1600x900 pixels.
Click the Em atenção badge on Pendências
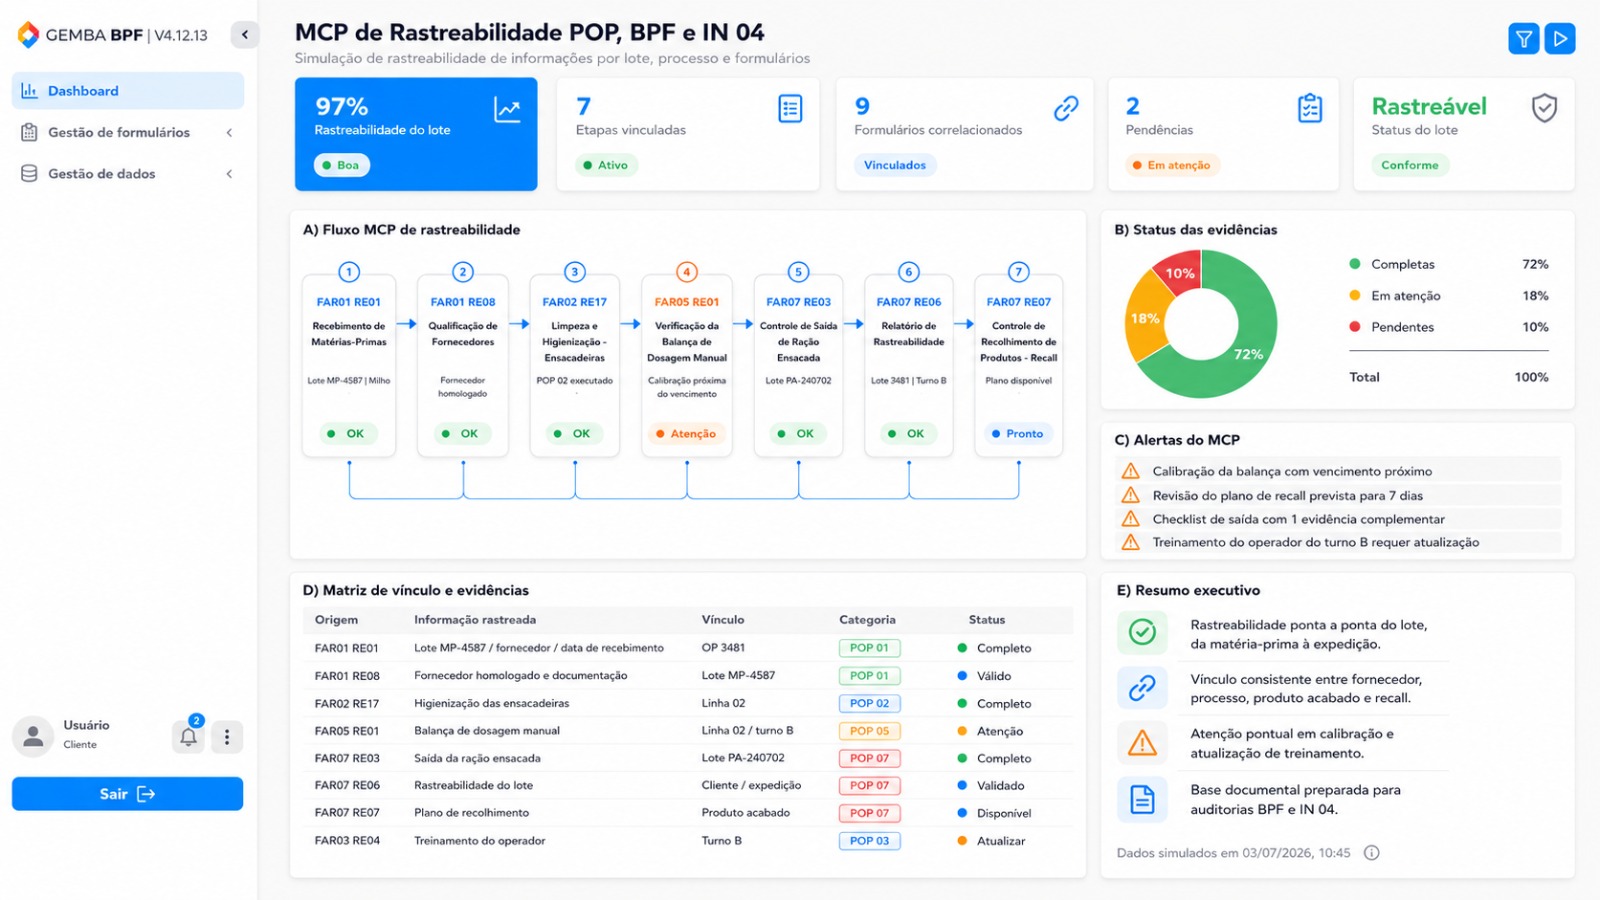point(1173,165)
